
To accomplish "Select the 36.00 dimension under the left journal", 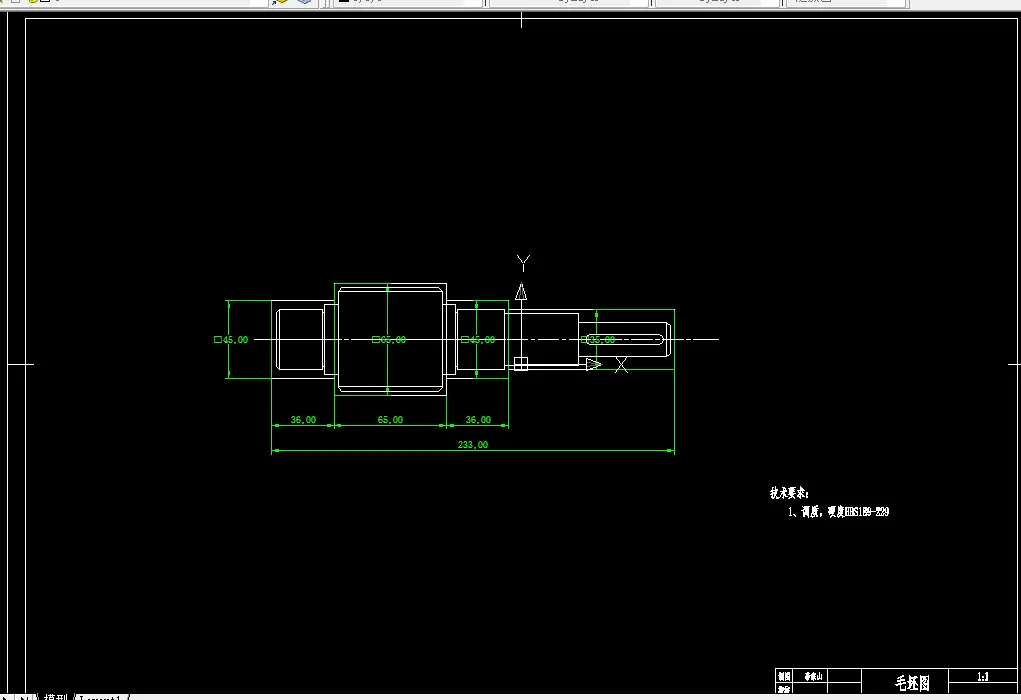I will click(303, 420).
